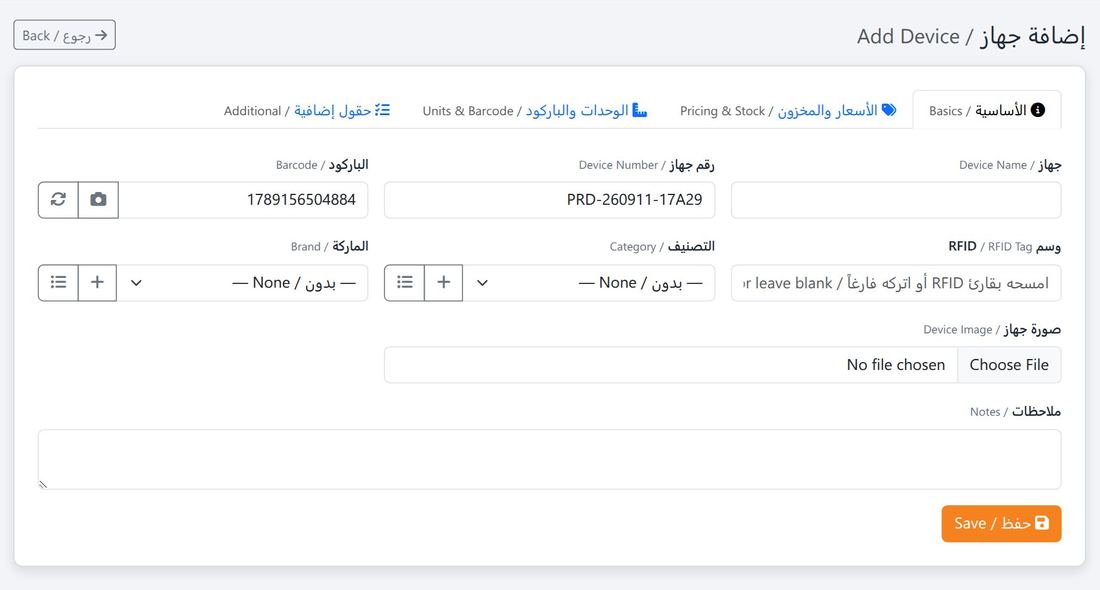Click the notes textarea resize handle
The image size is (1100, 590).
point(43,484)
